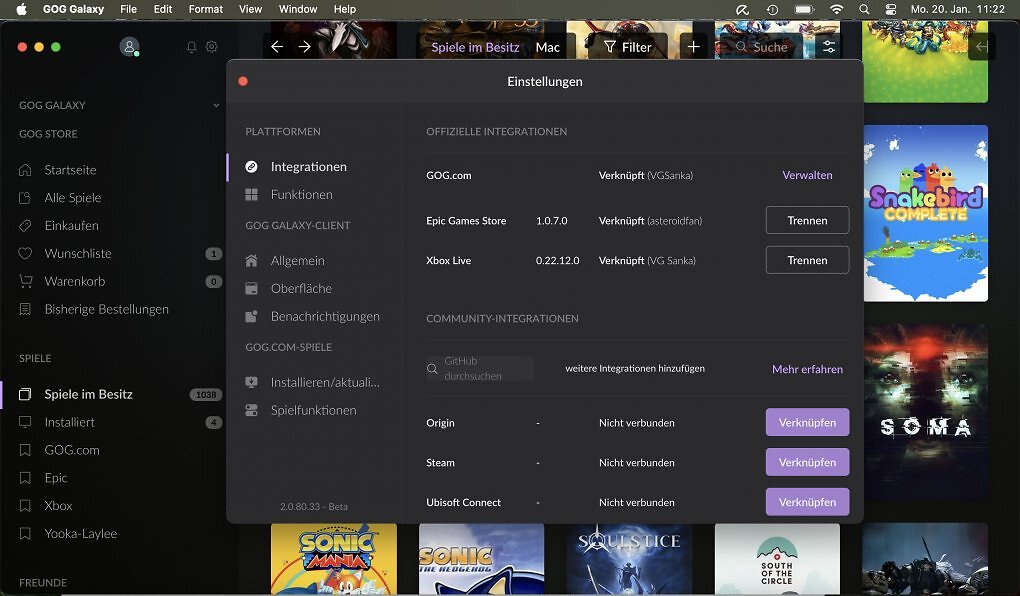Go to Startseite in the sidebar
Screen dimensions: 1020x596
click(x=70, y=170)
